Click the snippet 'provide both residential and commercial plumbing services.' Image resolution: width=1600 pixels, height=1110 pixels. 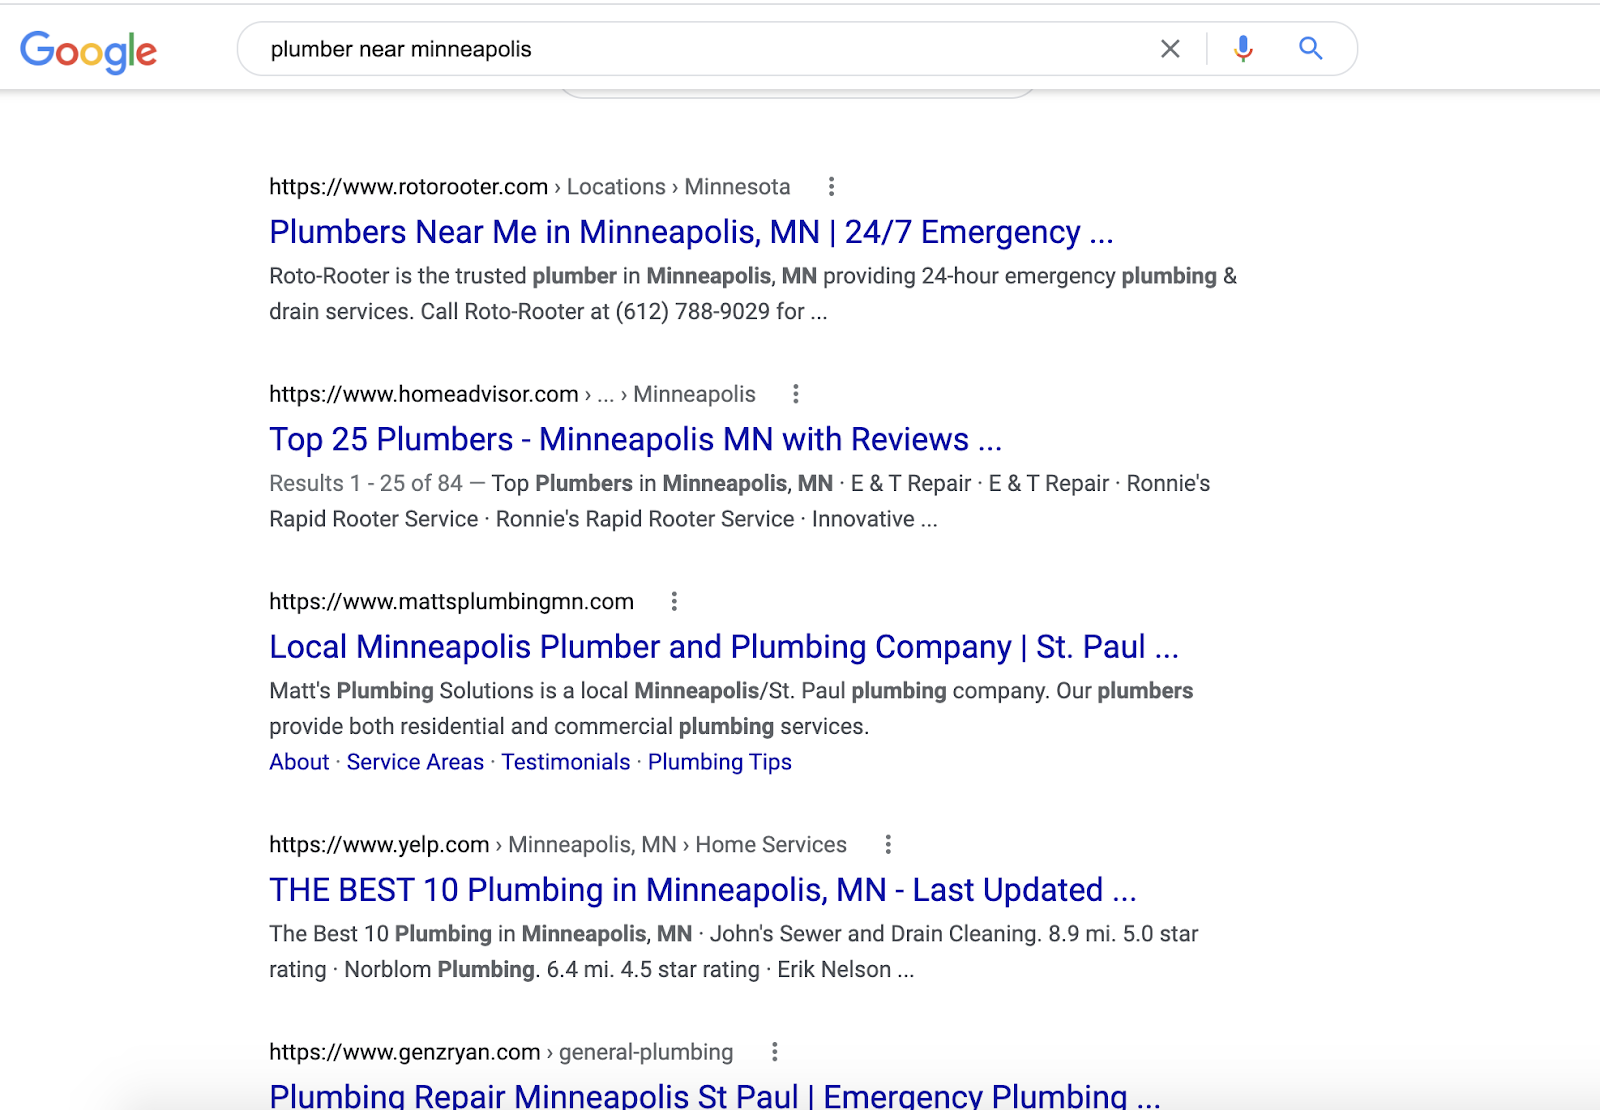click(569, 726)
